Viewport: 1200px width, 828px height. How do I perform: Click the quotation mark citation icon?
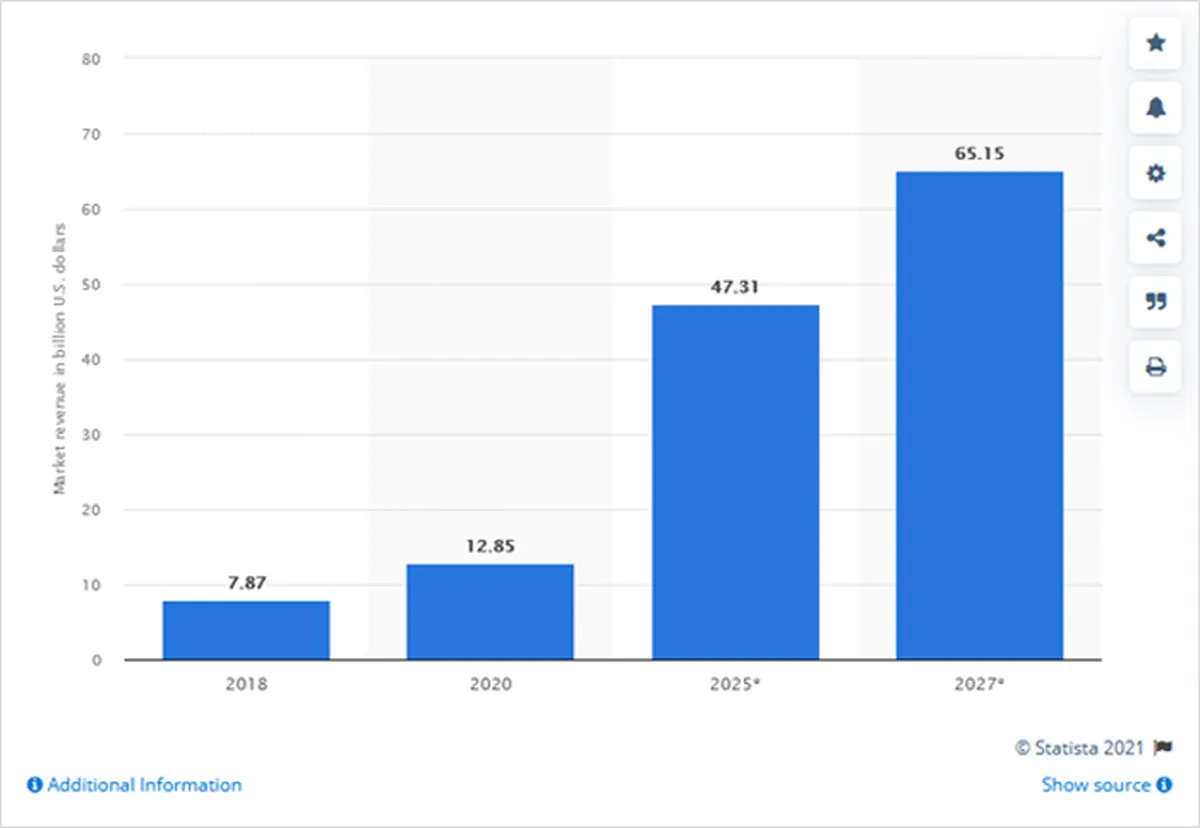pyautogui.click(x=1155, y=303)
